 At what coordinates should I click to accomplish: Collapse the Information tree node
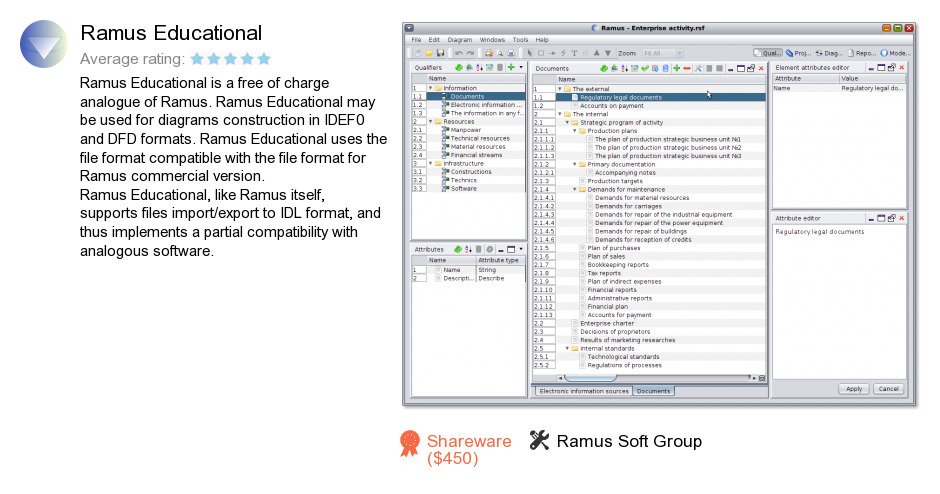point(430,88)
